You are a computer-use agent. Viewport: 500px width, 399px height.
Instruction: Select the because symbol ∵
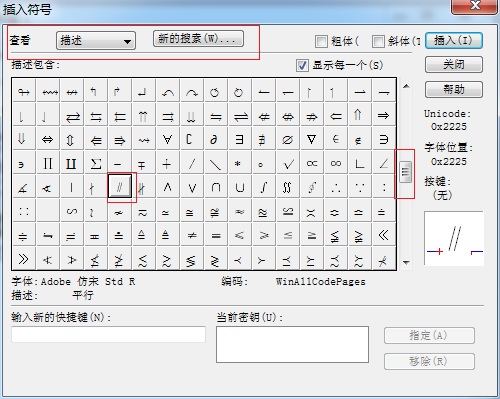point(359,187)
